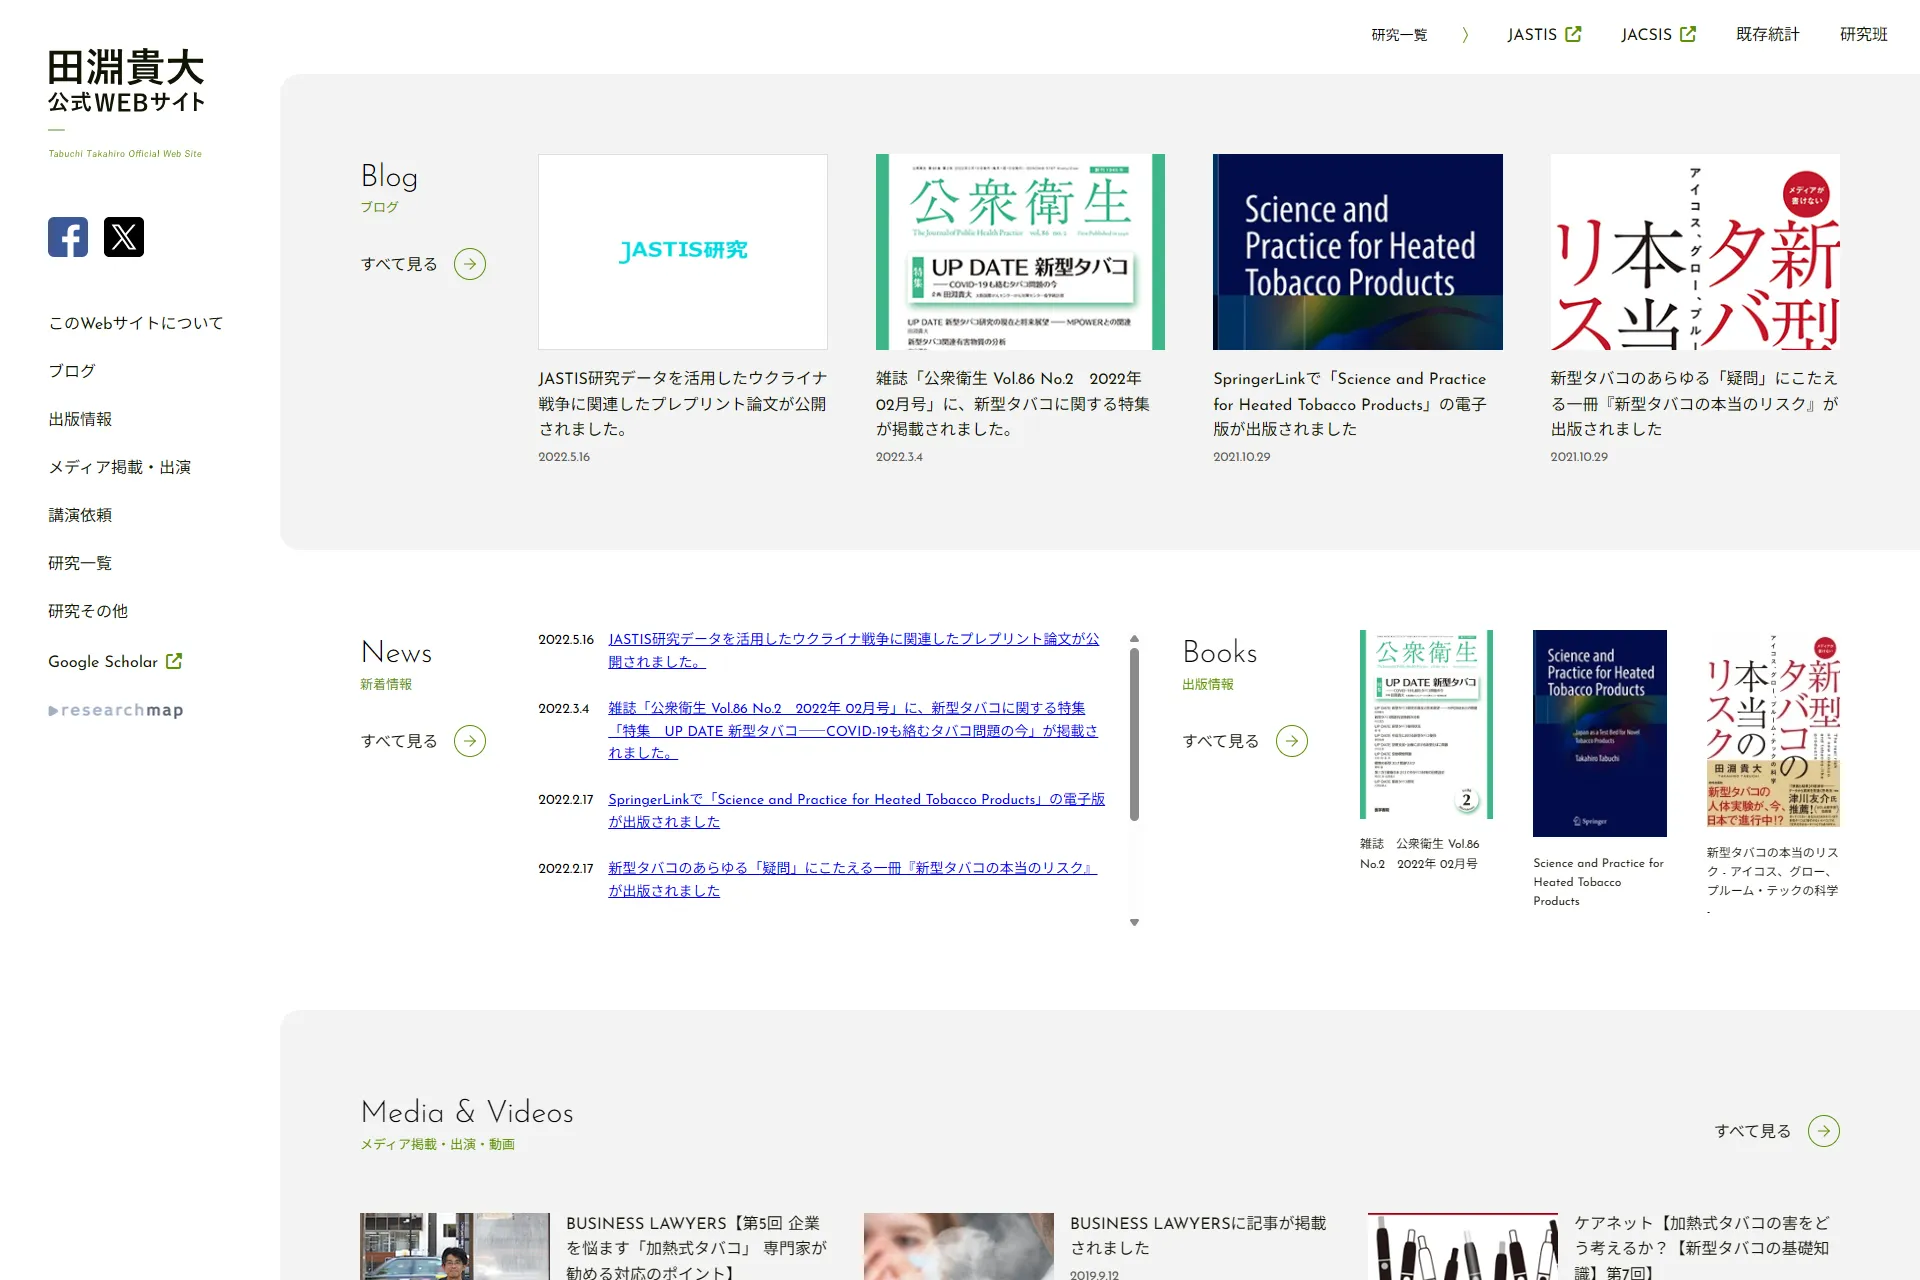
Task: Click the external-link icon beside JASTIS
Action: coord(1573,34)
